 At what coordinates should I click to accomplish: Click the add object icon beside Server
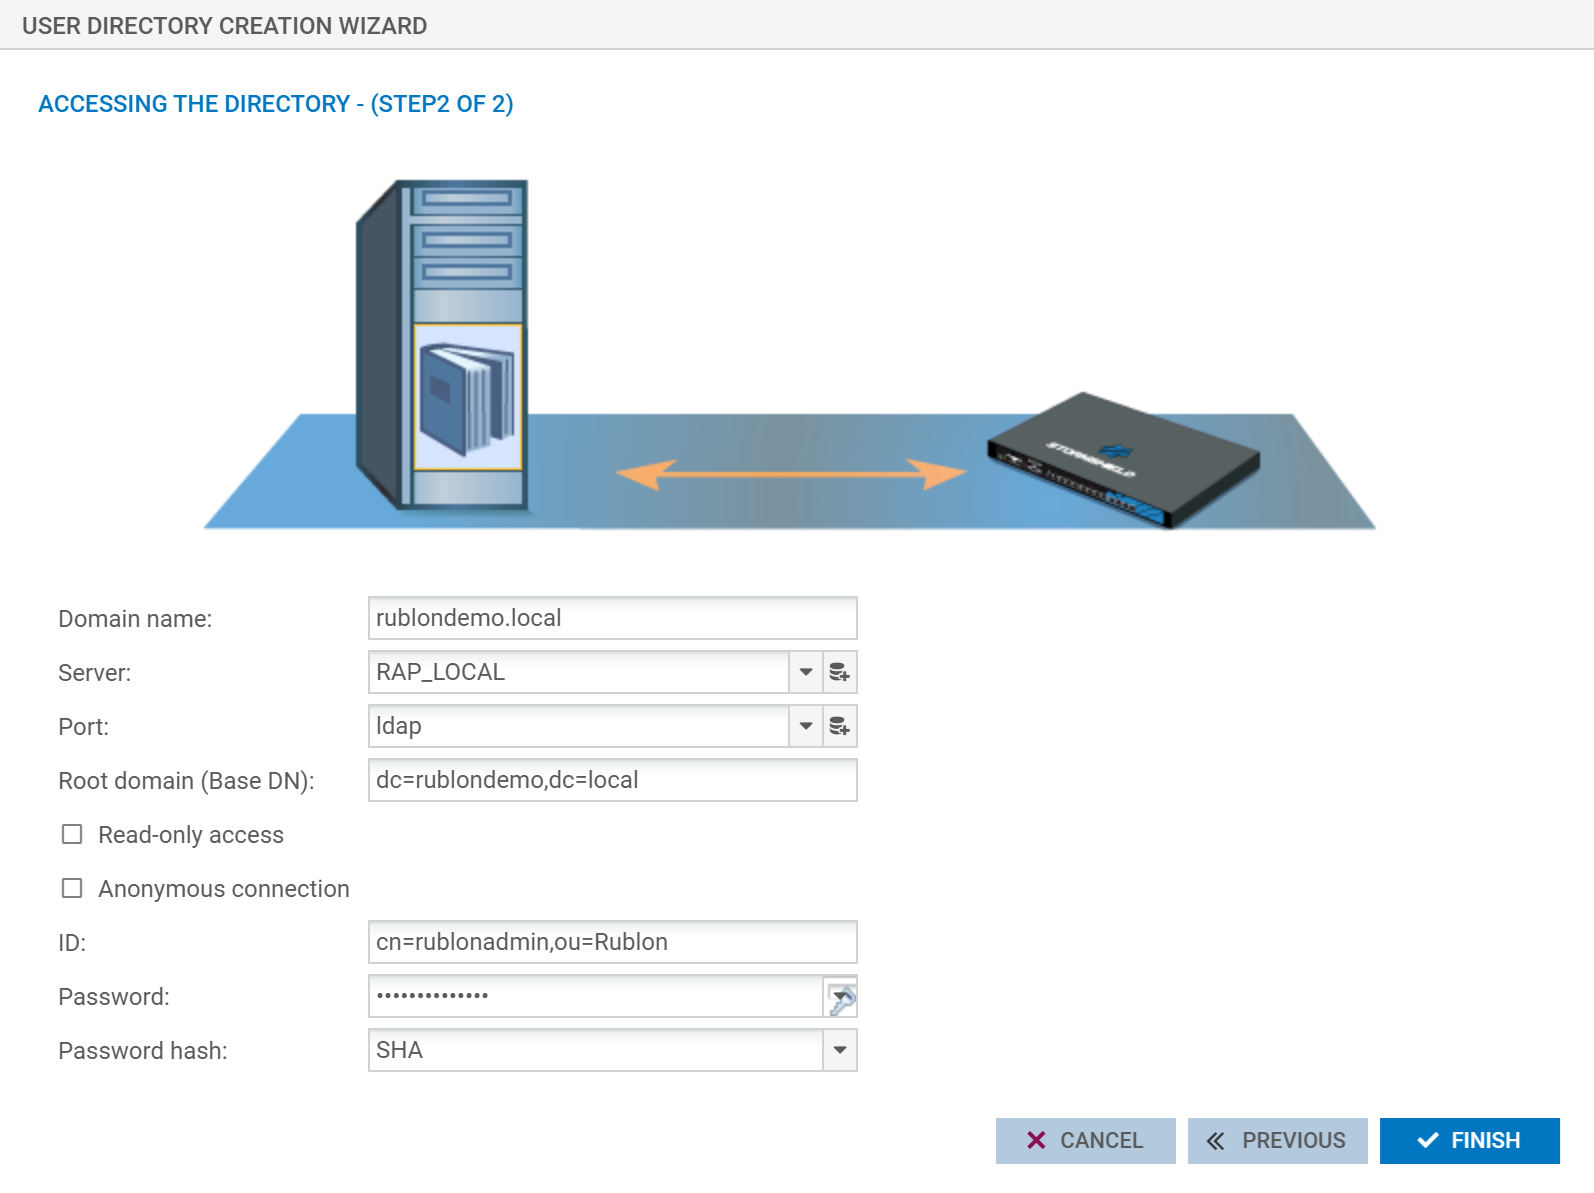(840, 672)
